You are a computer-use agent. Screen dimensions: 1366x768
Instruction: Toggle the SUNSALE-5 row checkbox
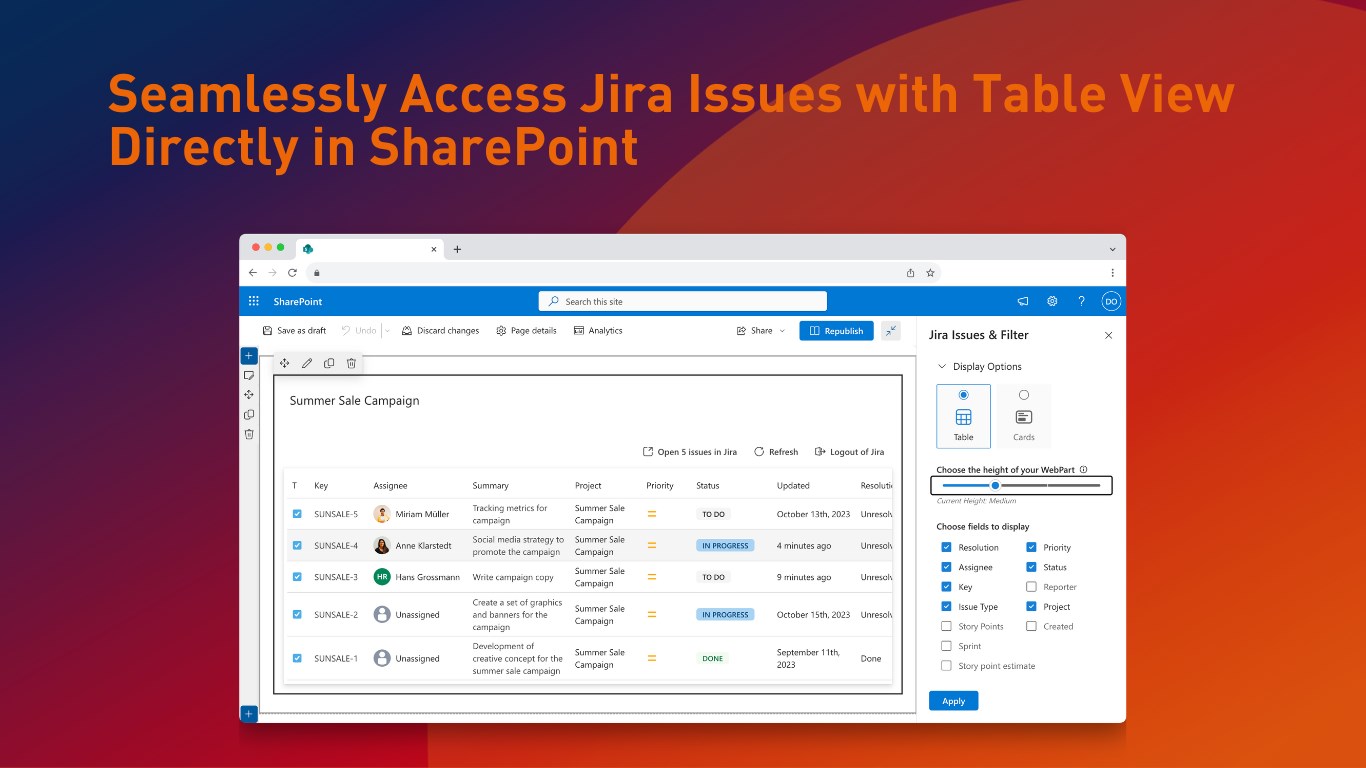tap(297, 514)
